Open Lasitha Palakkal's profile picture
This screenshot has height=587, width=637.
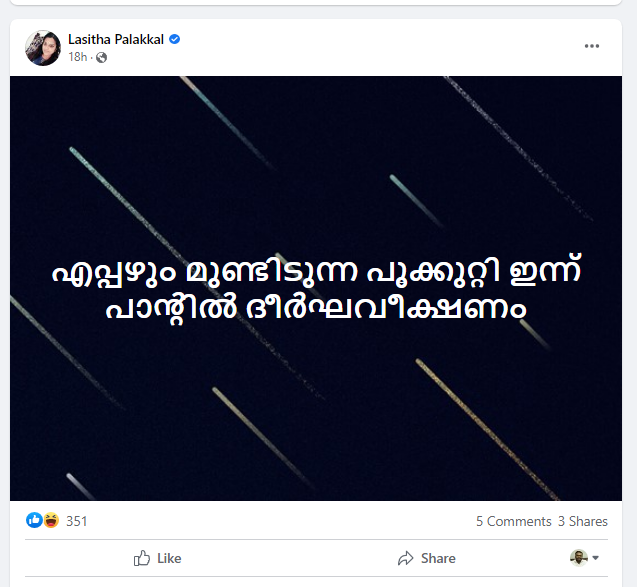coord(43,48)
